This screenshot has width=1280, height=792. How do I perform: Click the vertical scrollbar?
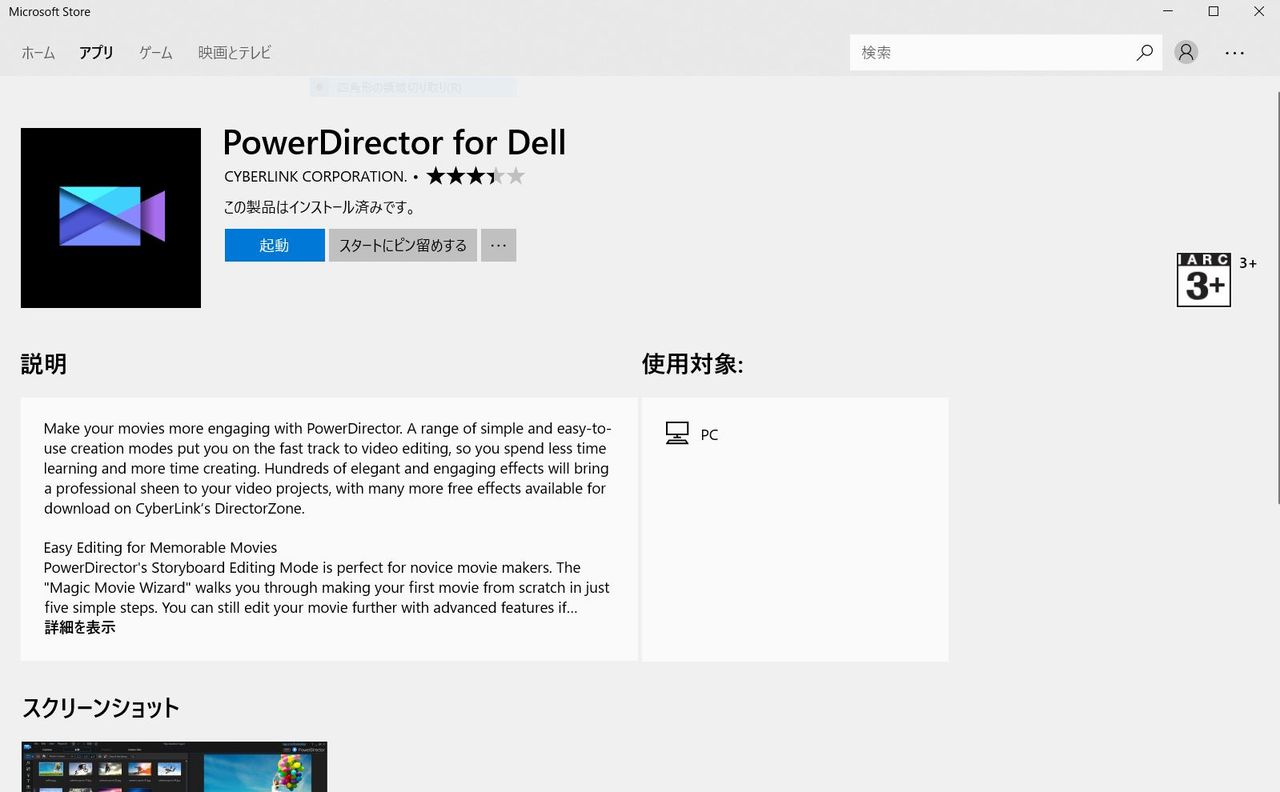tap(1277, 300)
